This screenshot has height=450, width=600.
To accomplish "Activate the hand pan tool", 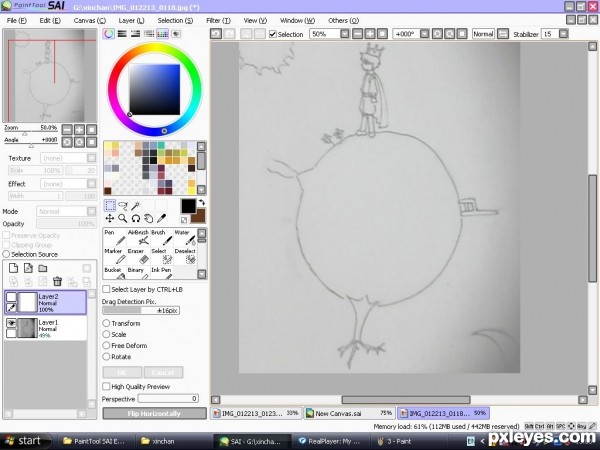I will tap(148, 218).
